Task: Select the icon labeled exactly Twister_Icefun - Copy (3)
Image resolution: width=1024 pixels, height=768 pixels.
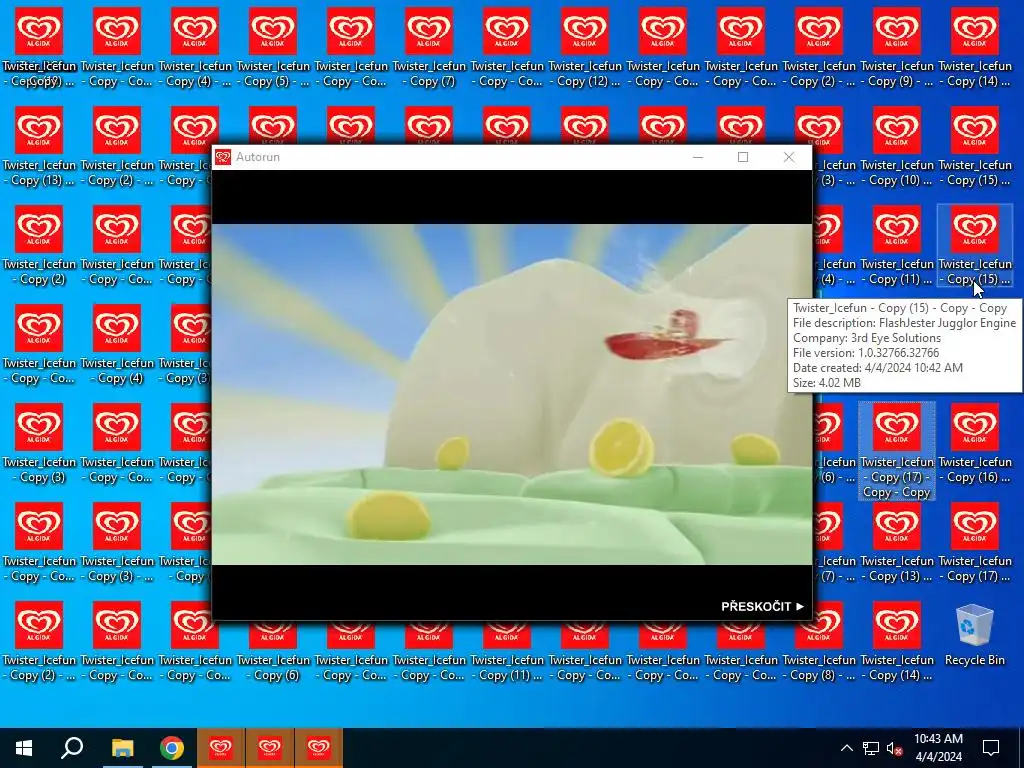Action: [39, 444]
